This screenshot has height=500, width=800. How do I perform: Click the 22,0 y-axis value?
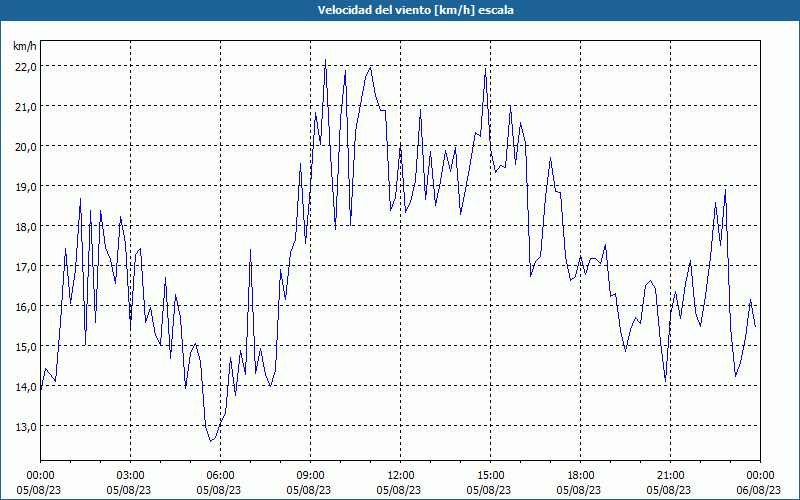pos(26,67)
